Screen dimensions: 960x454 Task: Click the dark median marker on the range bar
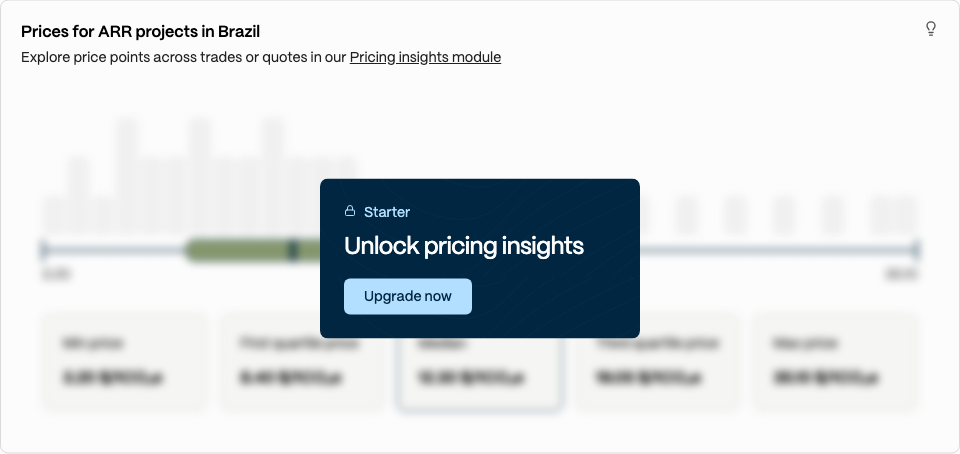[293, 250]
